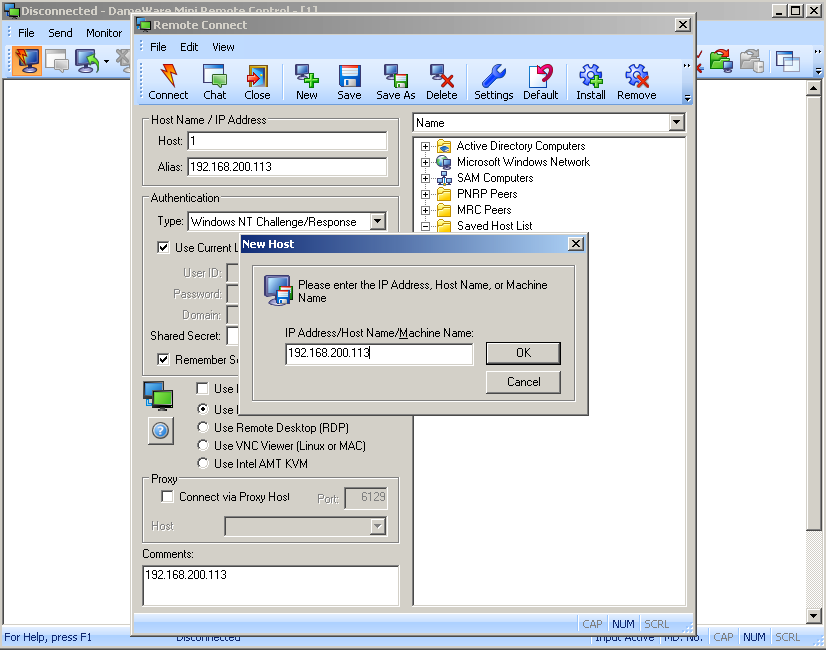Open Chat from the toolbar

214,82
